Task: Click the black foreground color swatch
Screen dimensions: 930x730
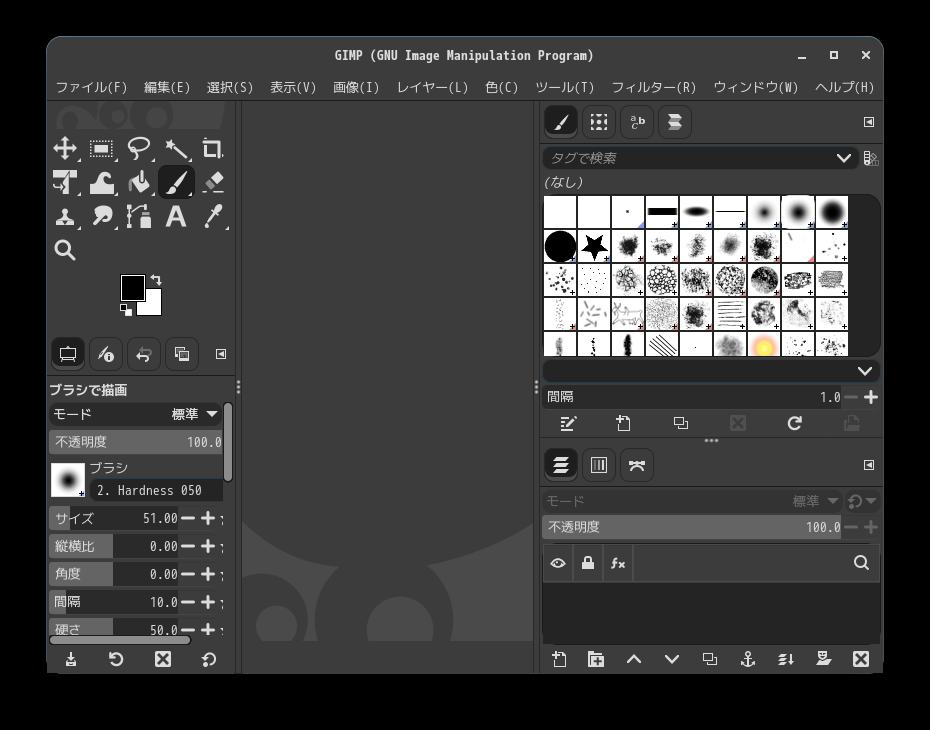Action: coord(133,288)
